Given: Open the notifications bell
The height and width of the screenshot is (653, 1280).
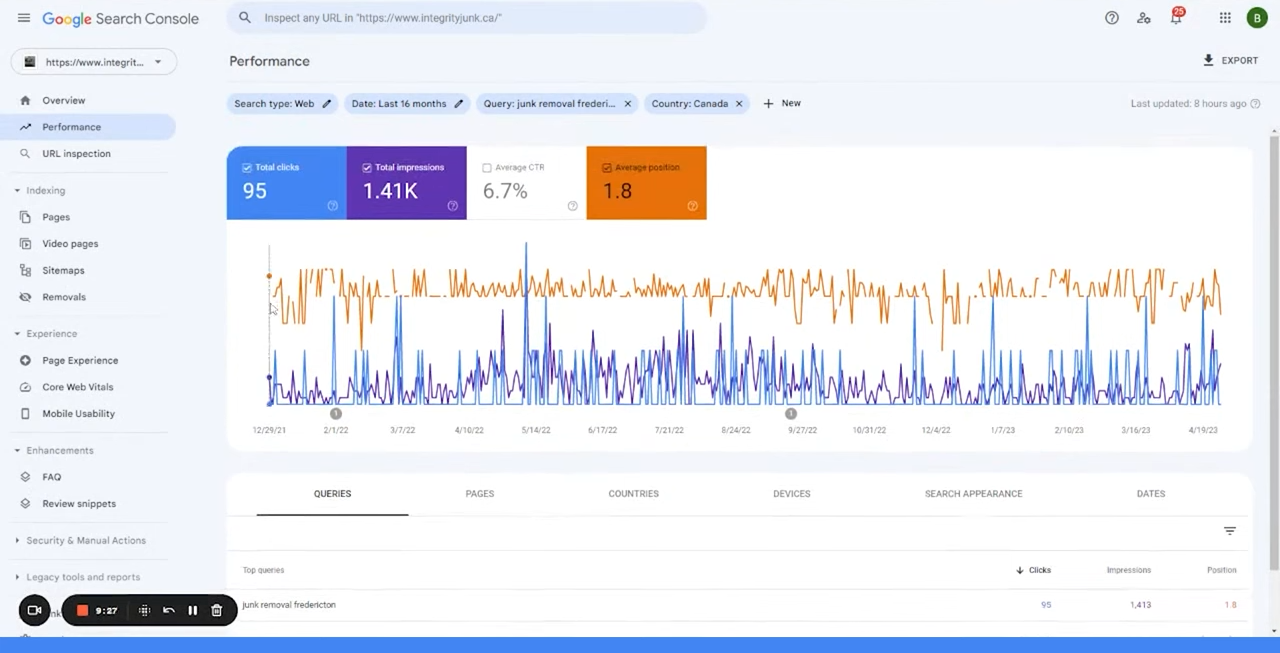Looking at the screenshot, I should (x=1176, y=18).
